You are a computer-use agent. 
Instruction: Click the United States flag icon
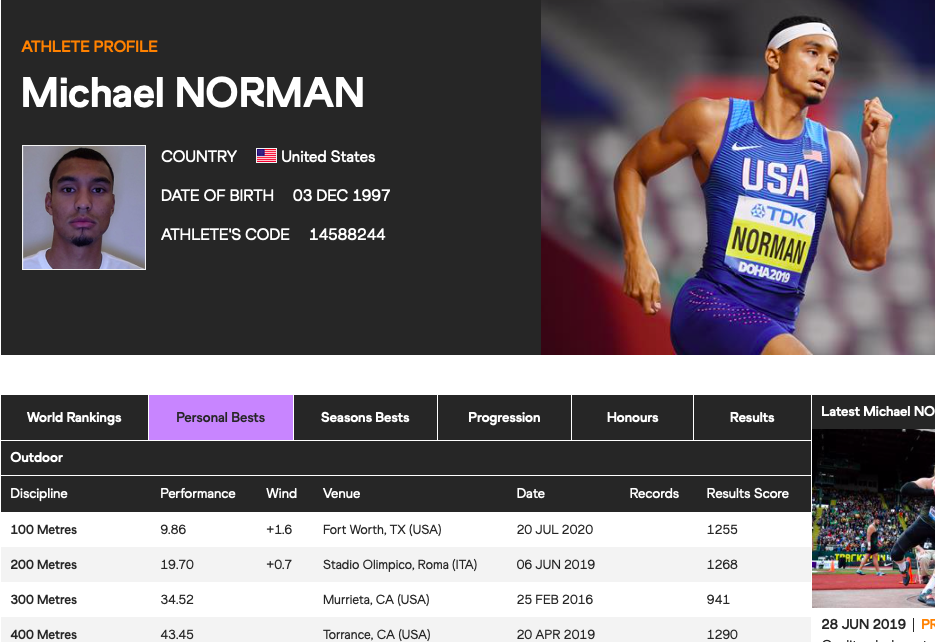[266, 156]
